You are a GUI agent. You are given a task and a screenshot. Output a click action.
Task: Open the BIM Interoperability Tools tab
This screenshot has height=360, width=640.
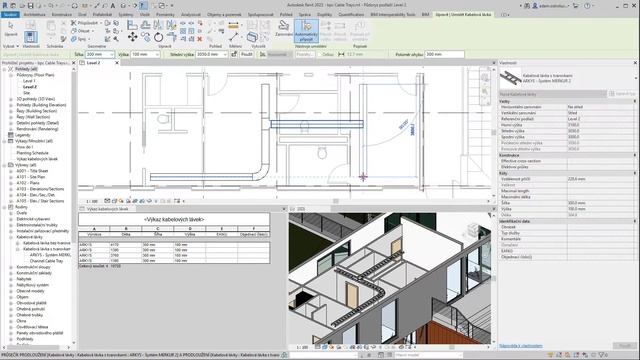coord(393,15)
